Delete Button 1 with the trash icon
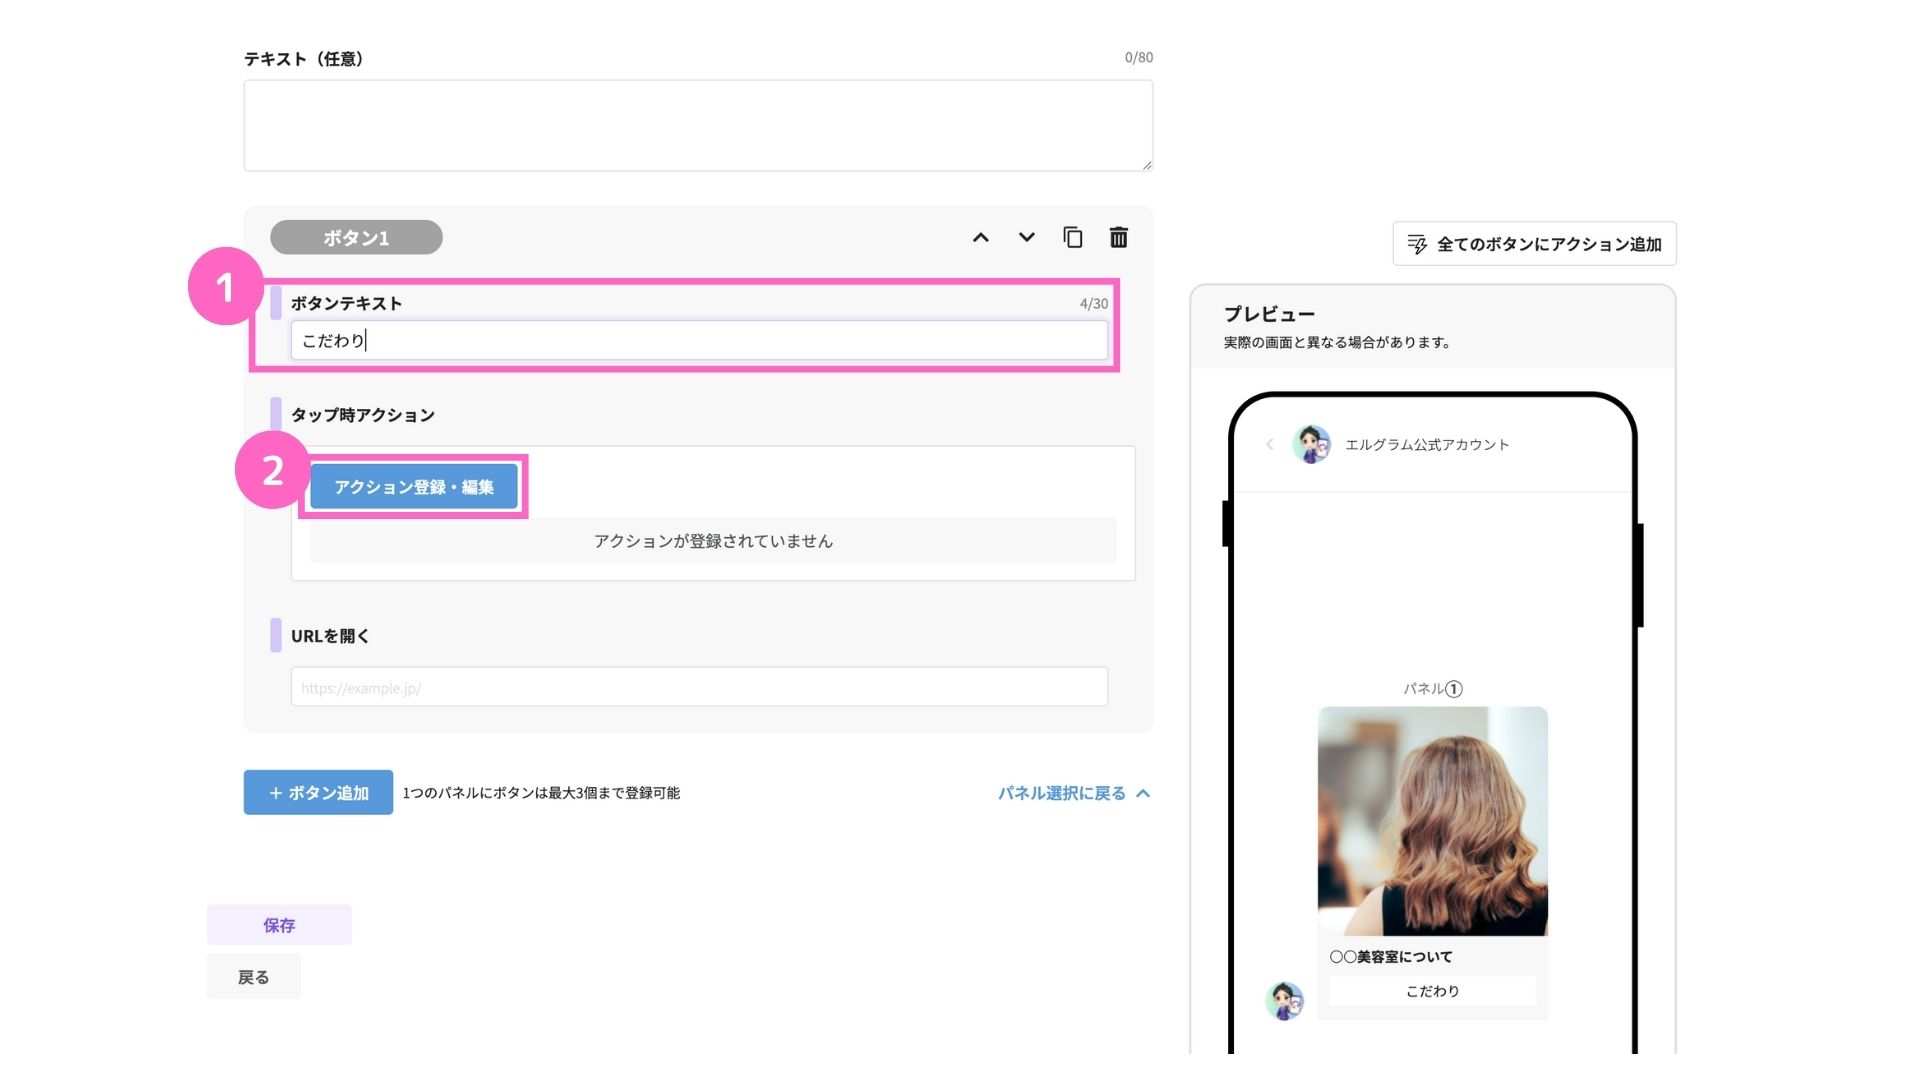This screenshot has height=1080, width=1920. point(1119,238)
